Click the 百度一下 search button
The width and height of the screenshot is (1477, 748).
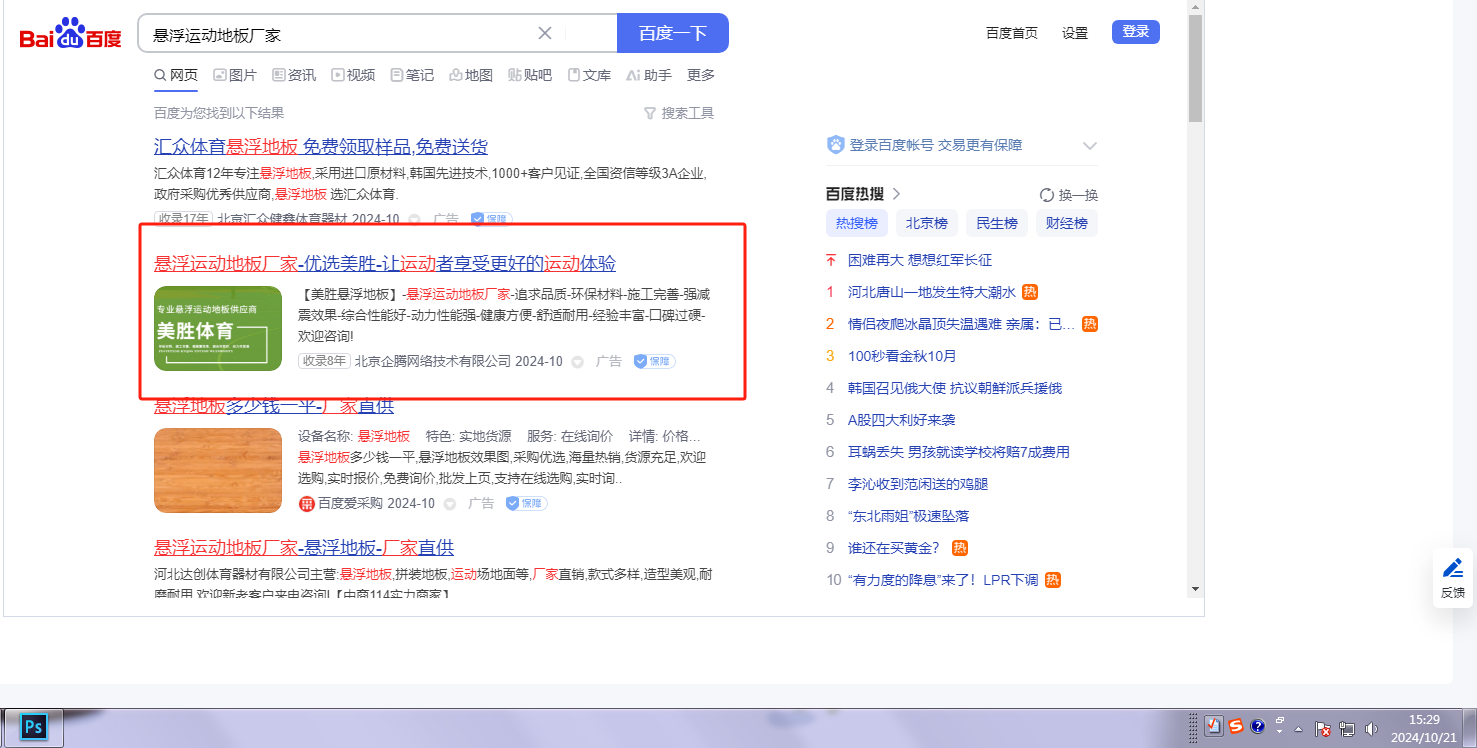[672, 33]
